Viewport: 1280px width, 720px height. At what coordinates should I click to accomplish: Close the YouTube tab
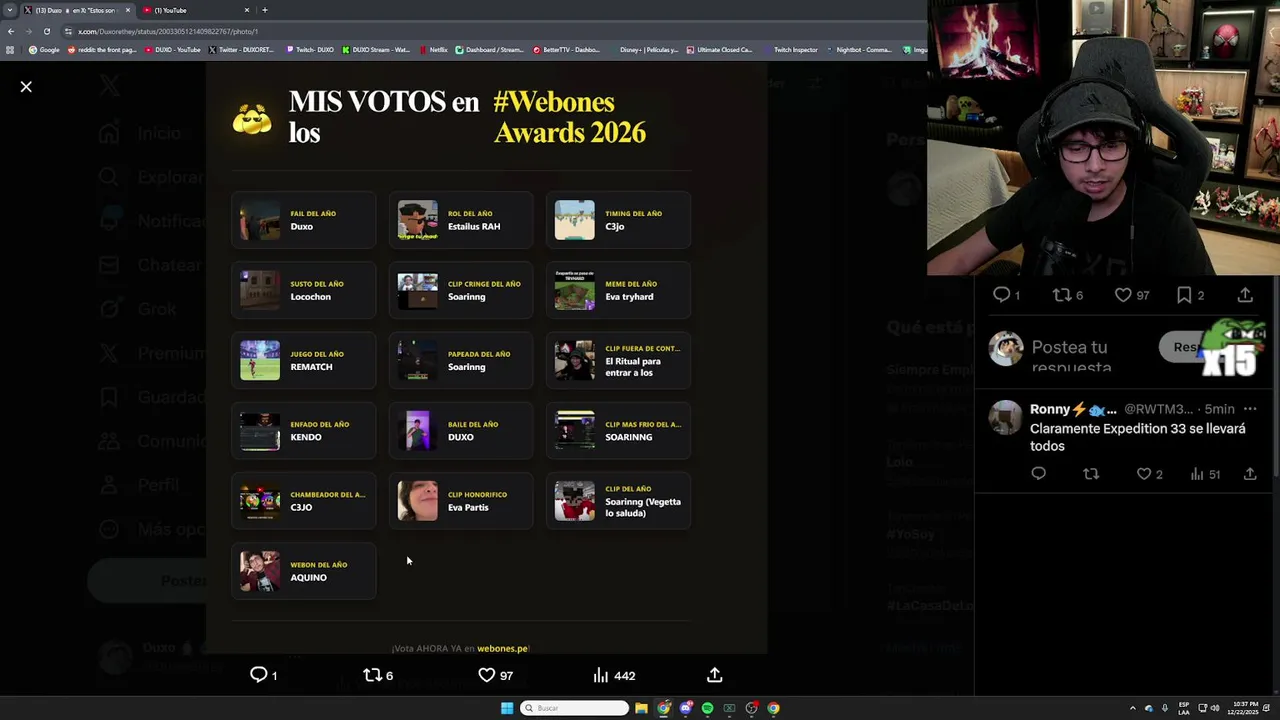click(247, 10)
